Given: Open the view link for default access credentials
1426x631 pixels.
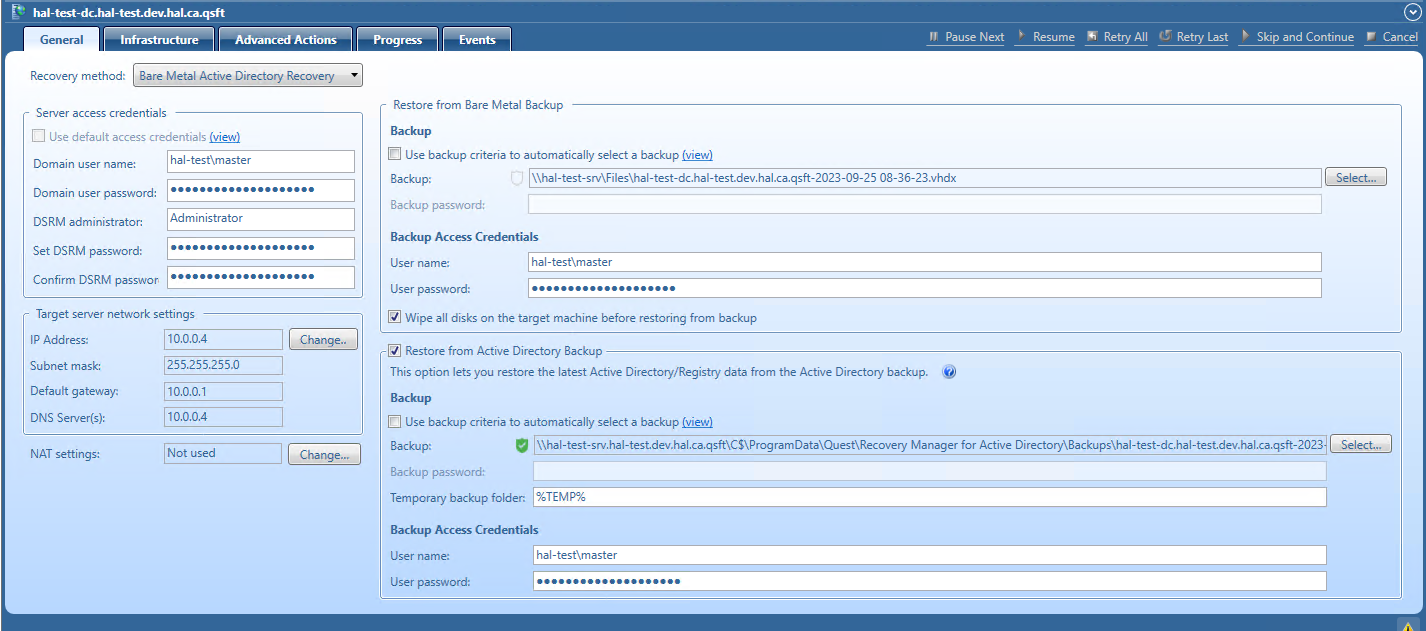Looking at the screenshot, I should (225, 136).
